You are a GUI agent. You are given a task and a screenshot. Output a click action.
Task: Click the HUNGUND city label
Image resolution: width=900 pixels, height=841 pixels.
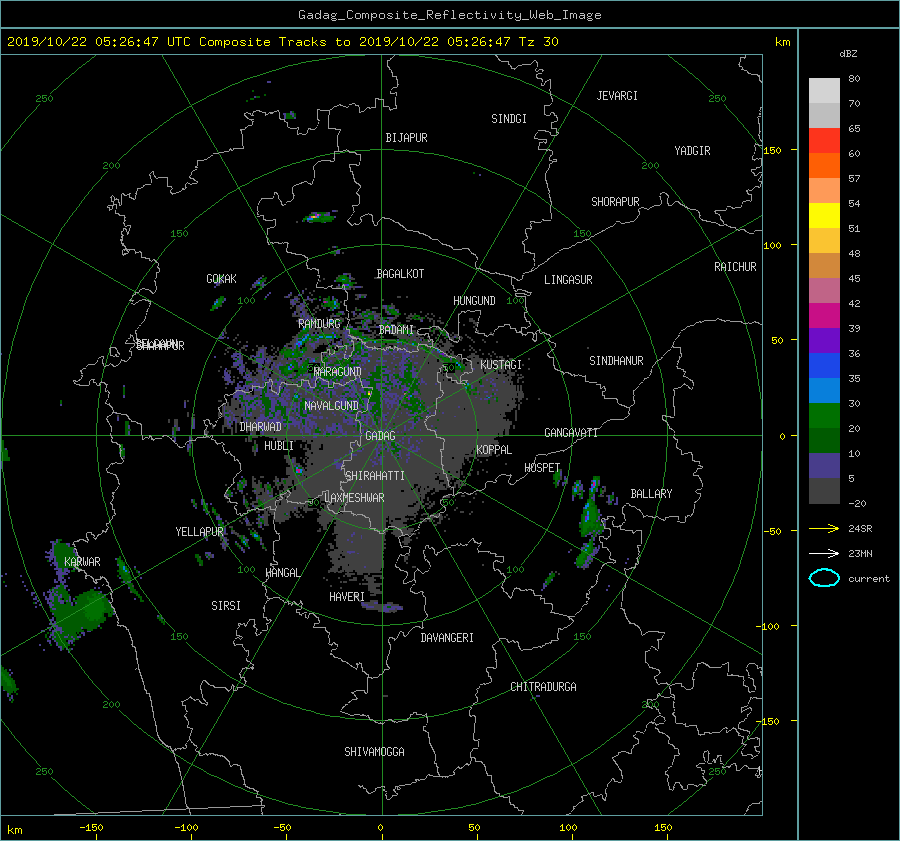474,301
